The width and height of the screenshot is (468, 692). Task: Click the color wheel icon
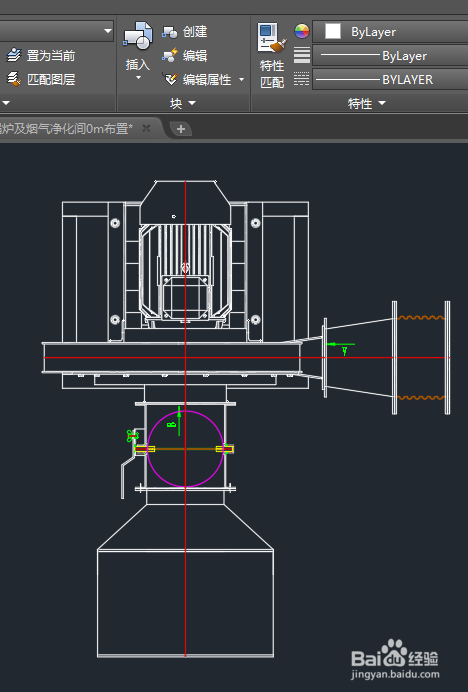(302, 31)
